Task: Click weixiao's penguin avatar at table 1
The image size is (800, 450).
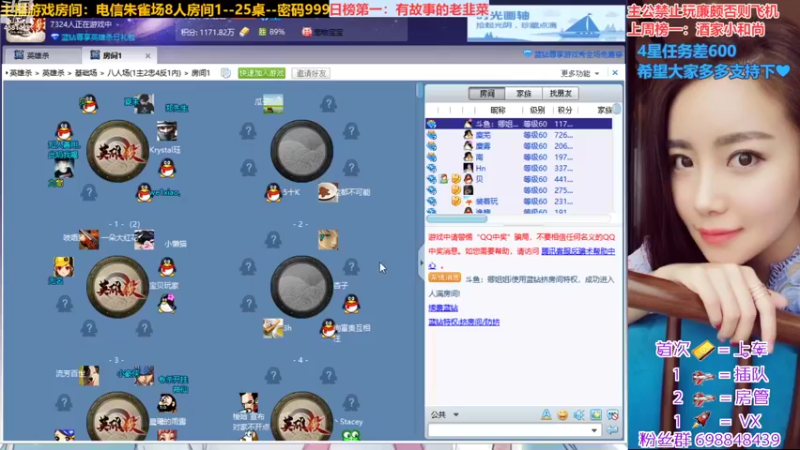Action: point(144,193)
